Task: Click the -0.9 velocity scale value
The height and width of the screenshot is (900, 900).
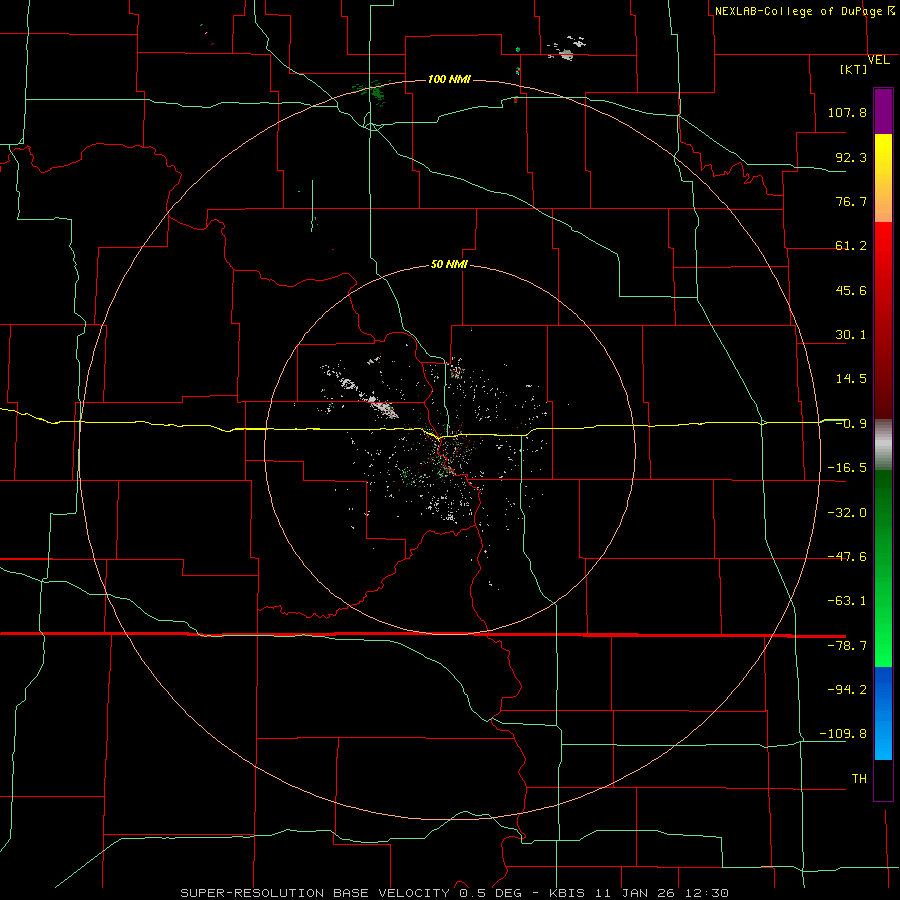Action: [x=851, y=424]
